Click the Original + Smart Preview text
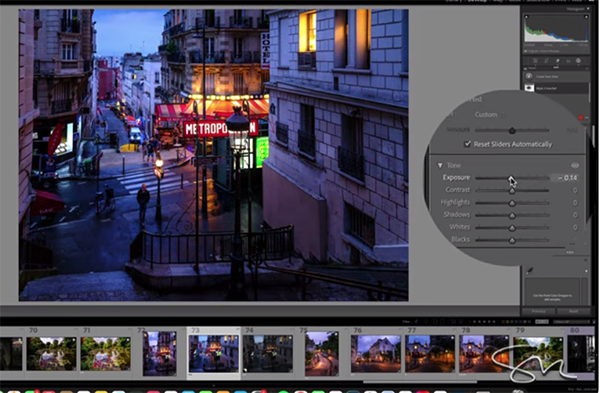600x393 pixels. (544, 51)
